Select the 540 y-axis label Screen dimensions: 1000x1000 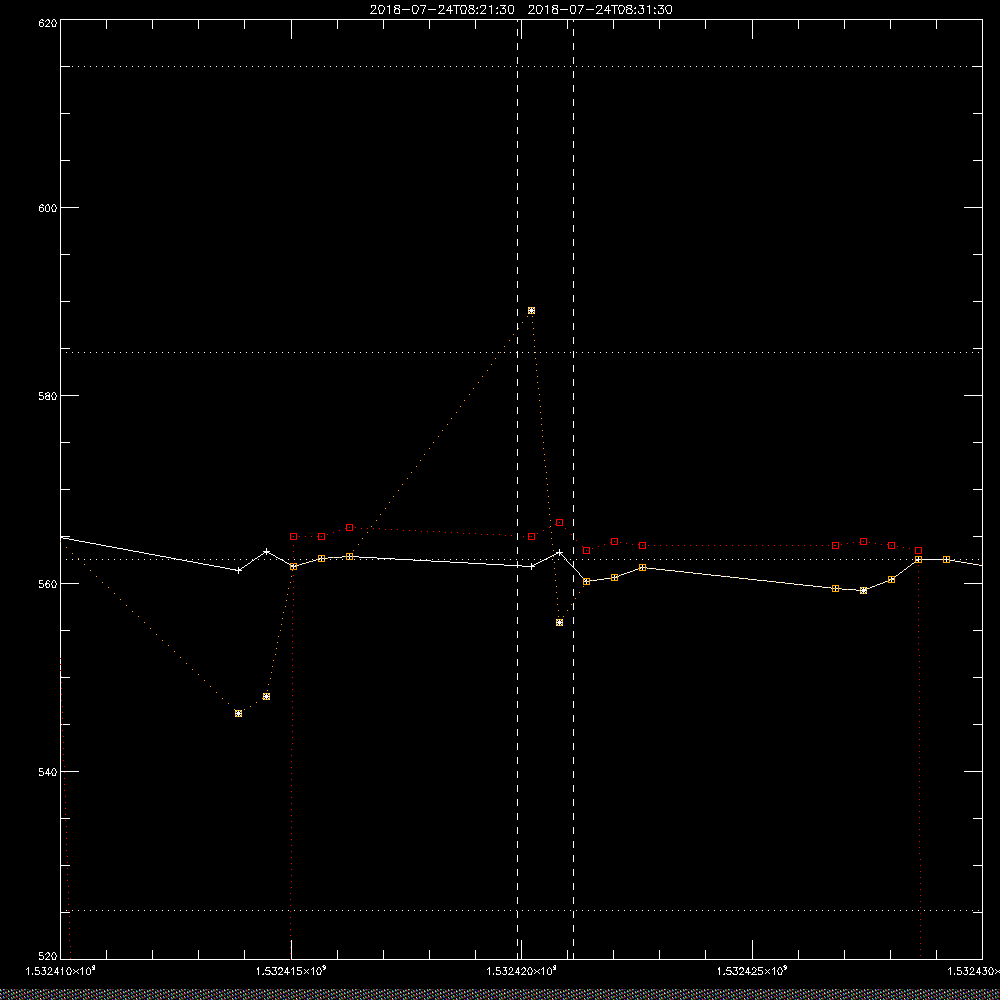click(x=48, y=772)
